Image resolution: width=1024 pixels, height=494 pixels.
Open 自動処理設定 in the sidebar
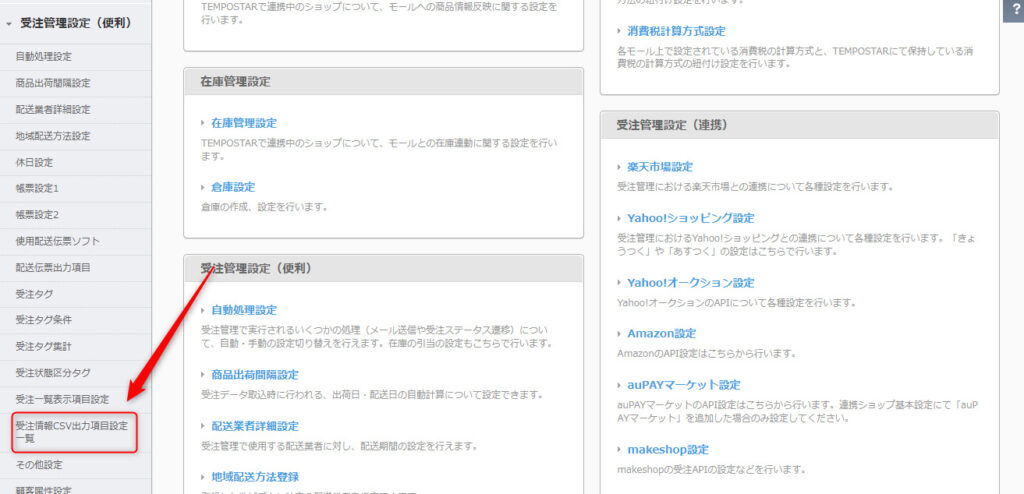[43, 57]
